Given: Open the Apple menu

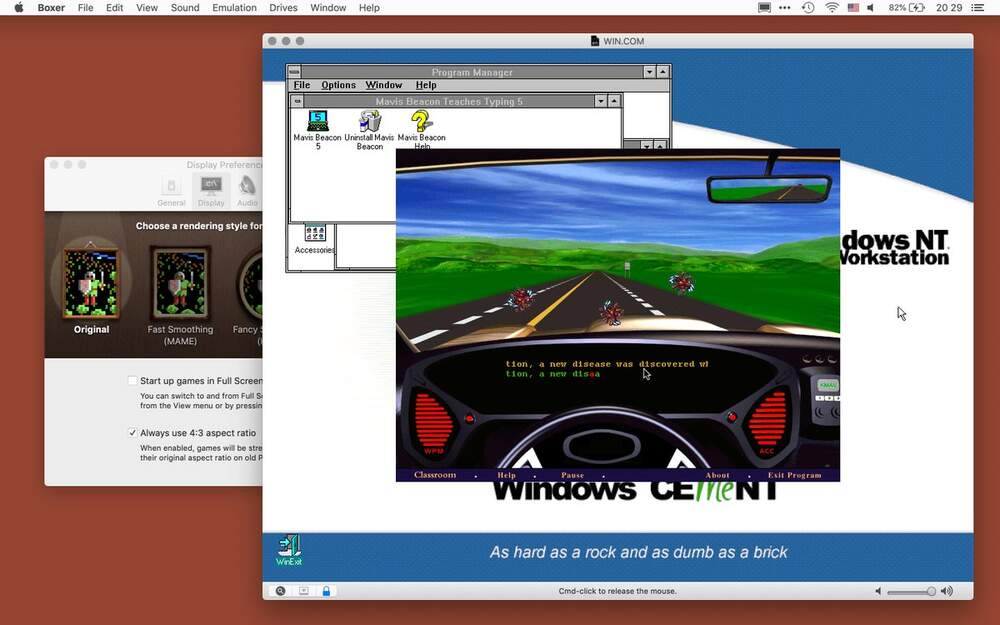Looking at the screenshot, I should point(18,8).
